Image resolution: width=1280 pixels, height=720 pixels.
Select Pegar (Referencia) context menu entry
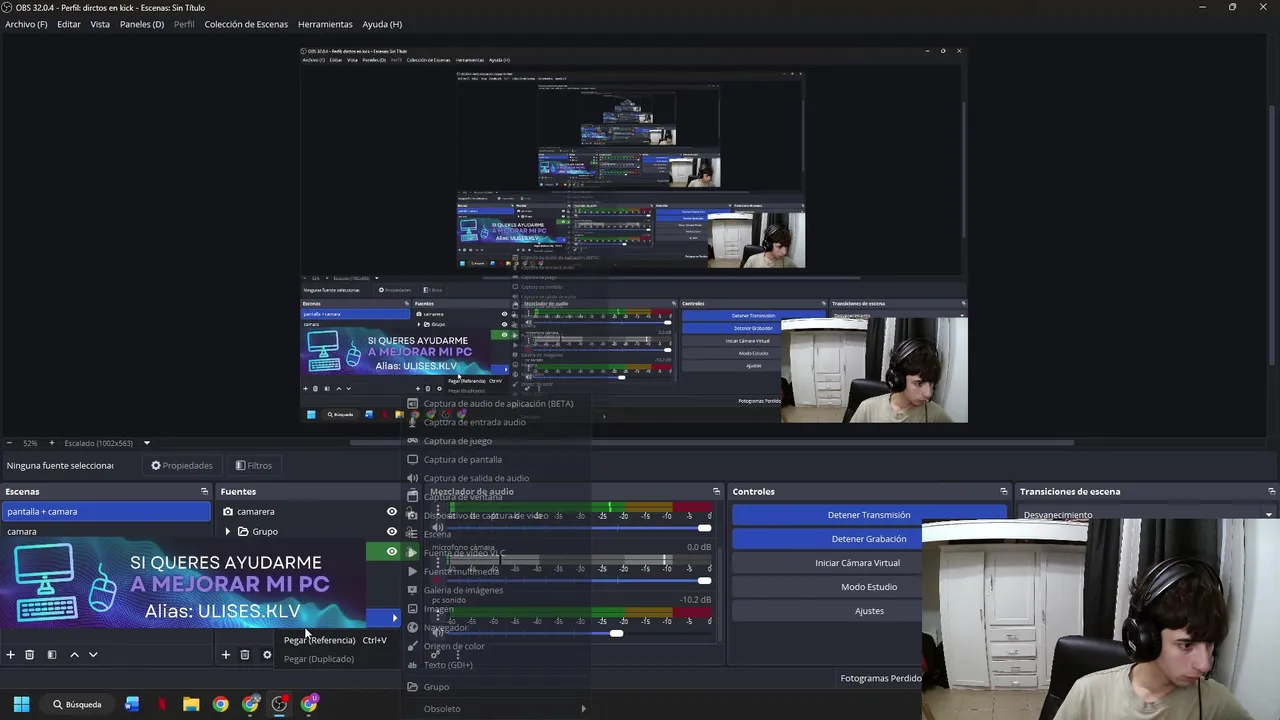point(335,640)
